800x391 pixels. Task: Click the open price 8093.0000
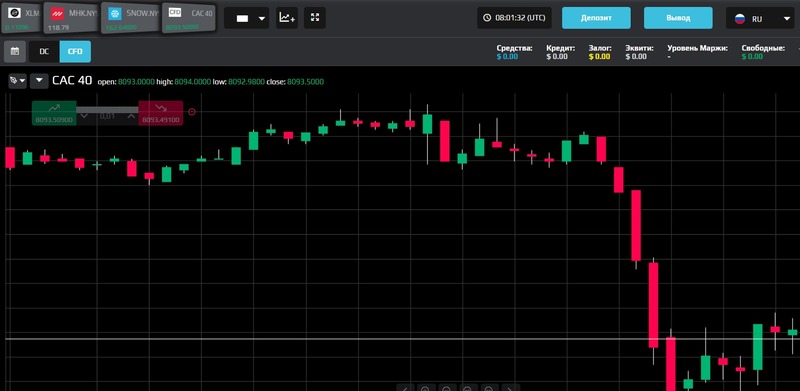136,82
